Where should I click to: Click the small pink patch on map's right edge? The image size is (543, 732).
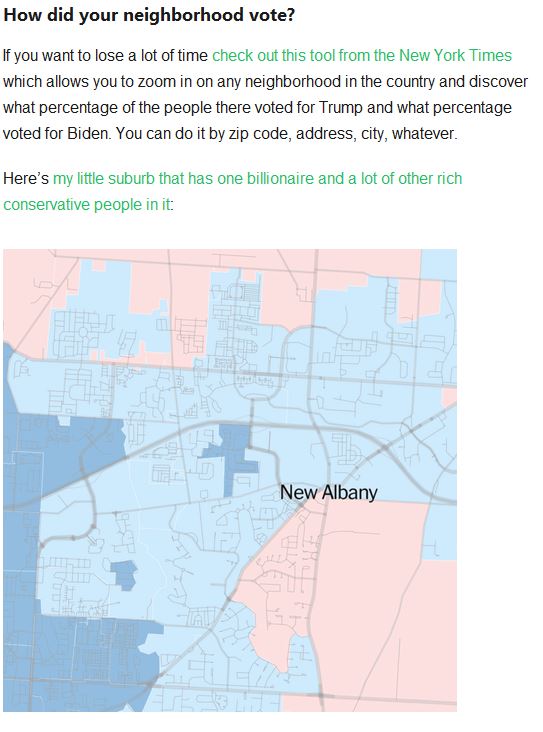450,397
